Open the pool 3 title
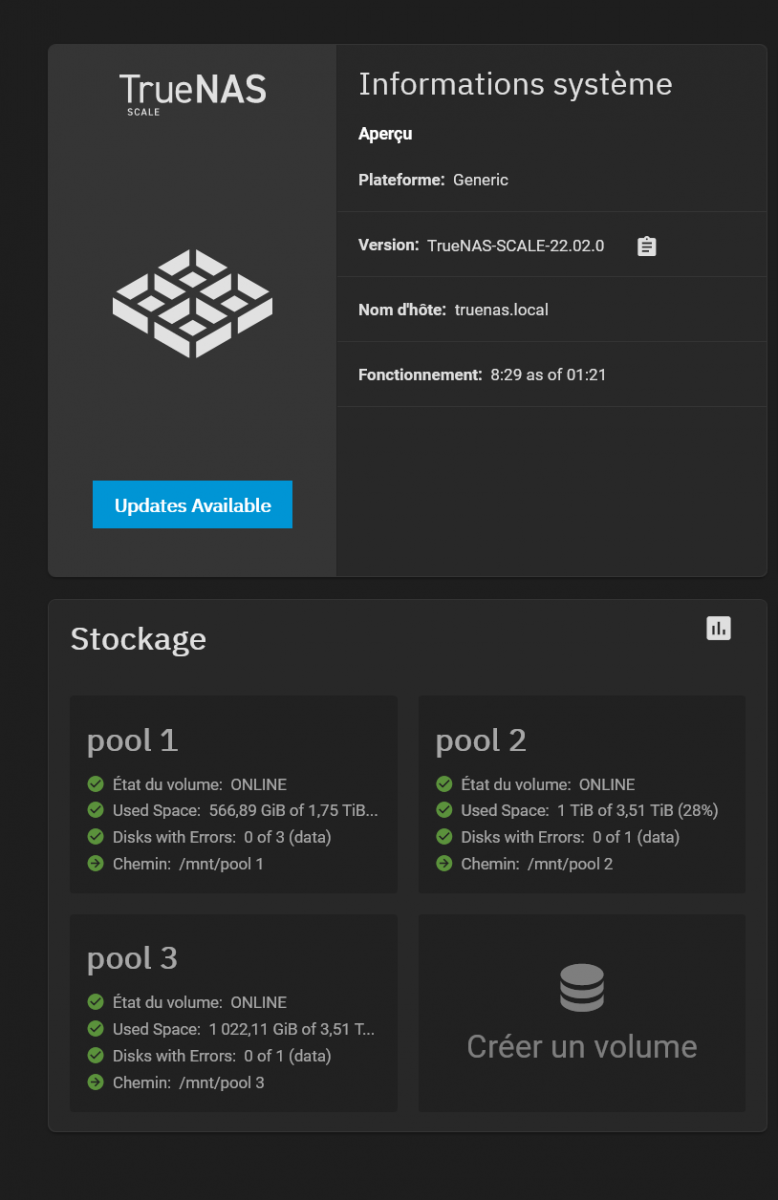Viewport: 778px width, 1200px height. coord(132,958)
